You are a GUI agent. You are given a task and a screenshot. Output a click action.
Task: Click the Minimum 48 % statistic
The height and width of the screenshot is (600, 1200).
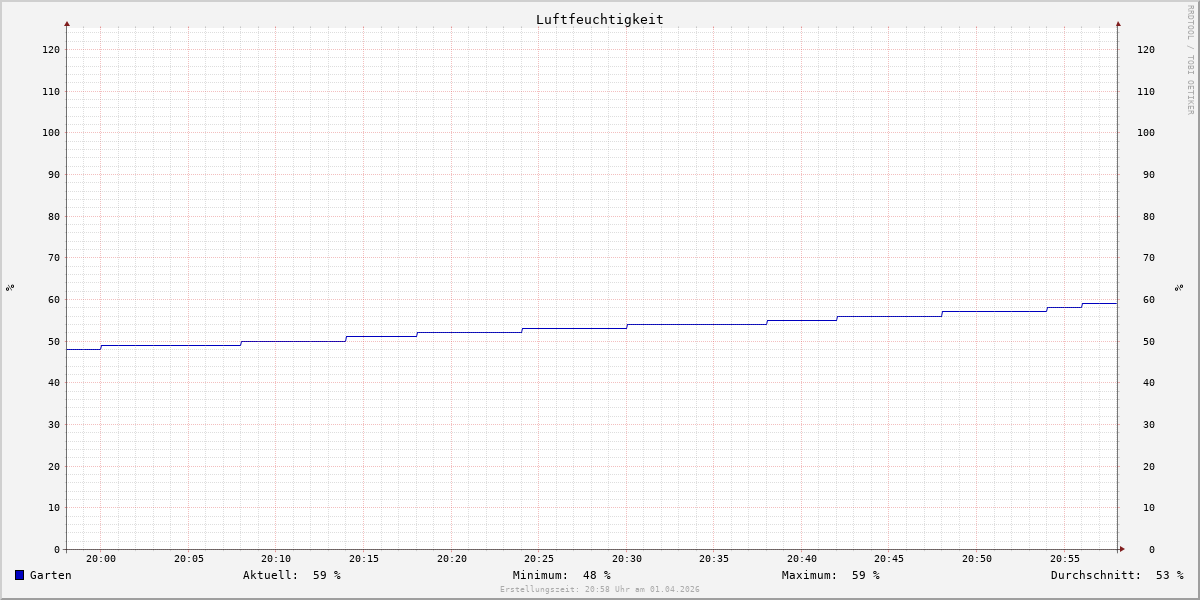[x=561, y=575]
